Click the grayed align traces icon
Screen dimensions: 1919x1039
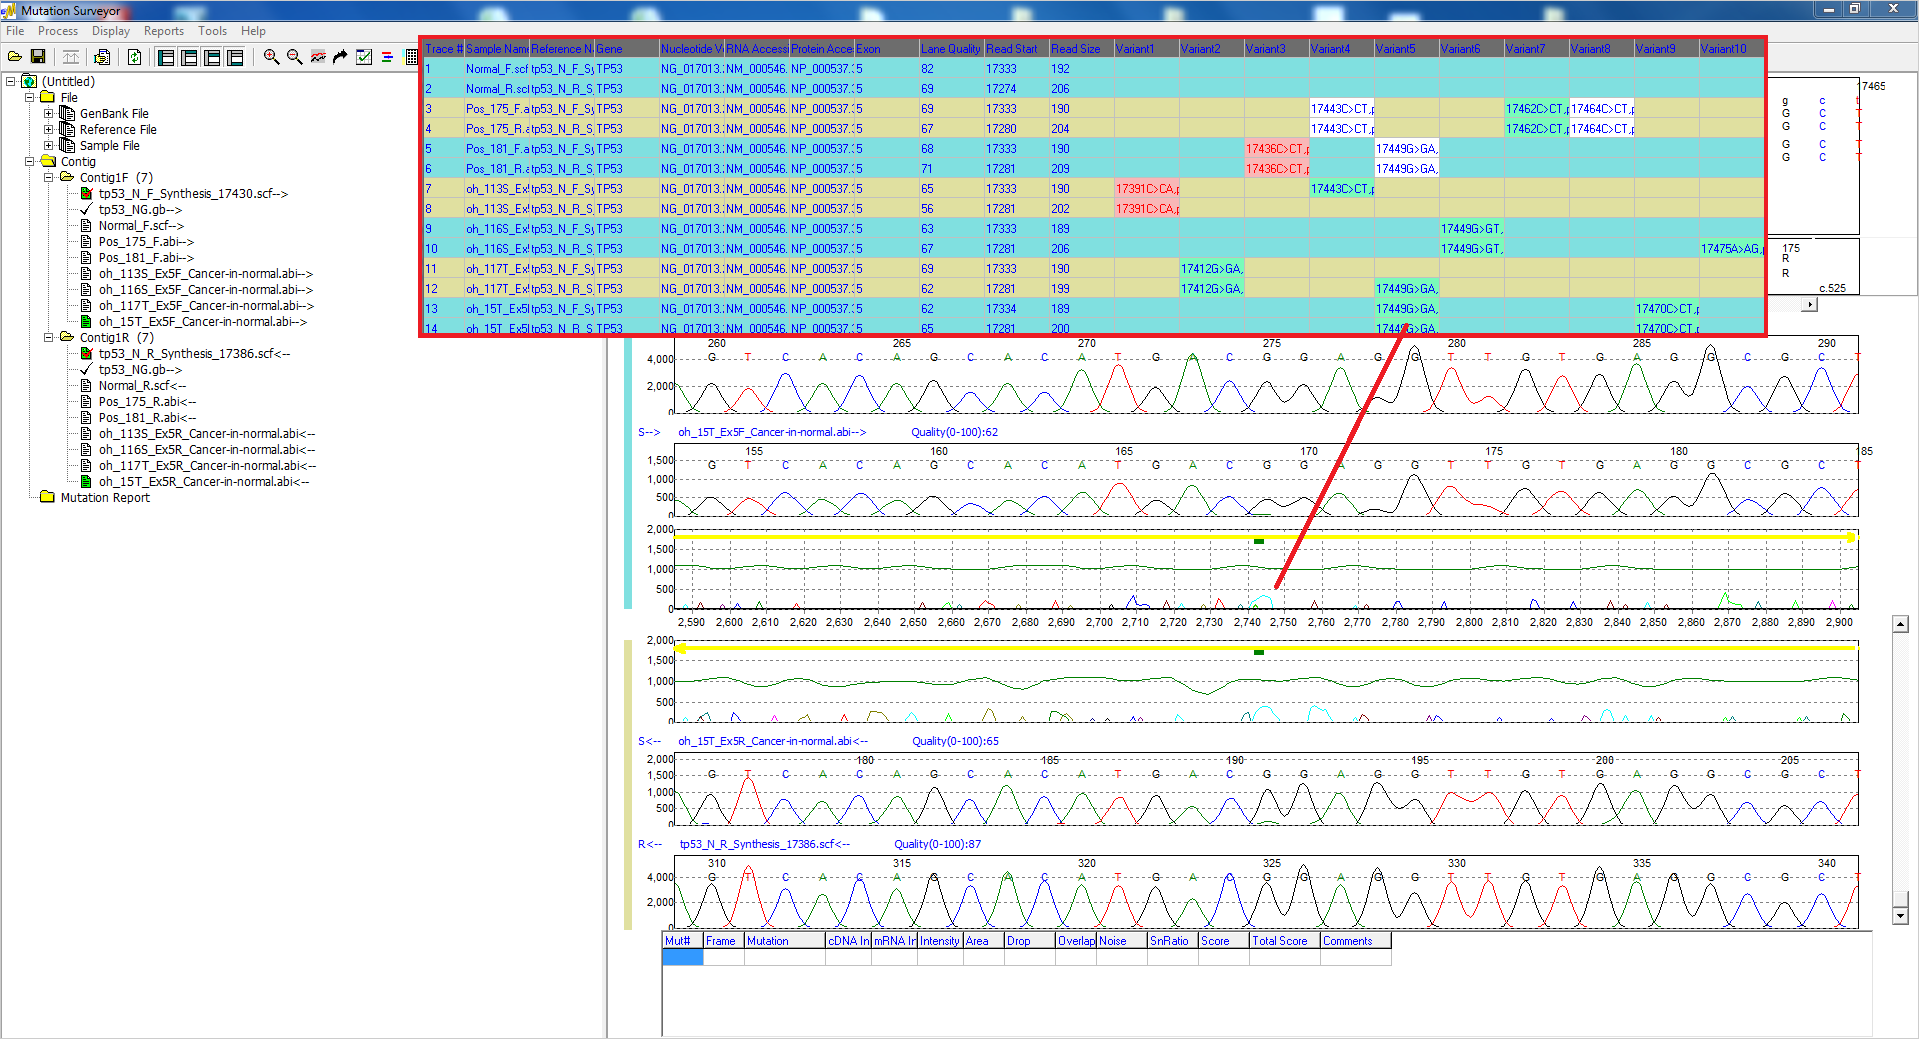click(x=70, y=57)
